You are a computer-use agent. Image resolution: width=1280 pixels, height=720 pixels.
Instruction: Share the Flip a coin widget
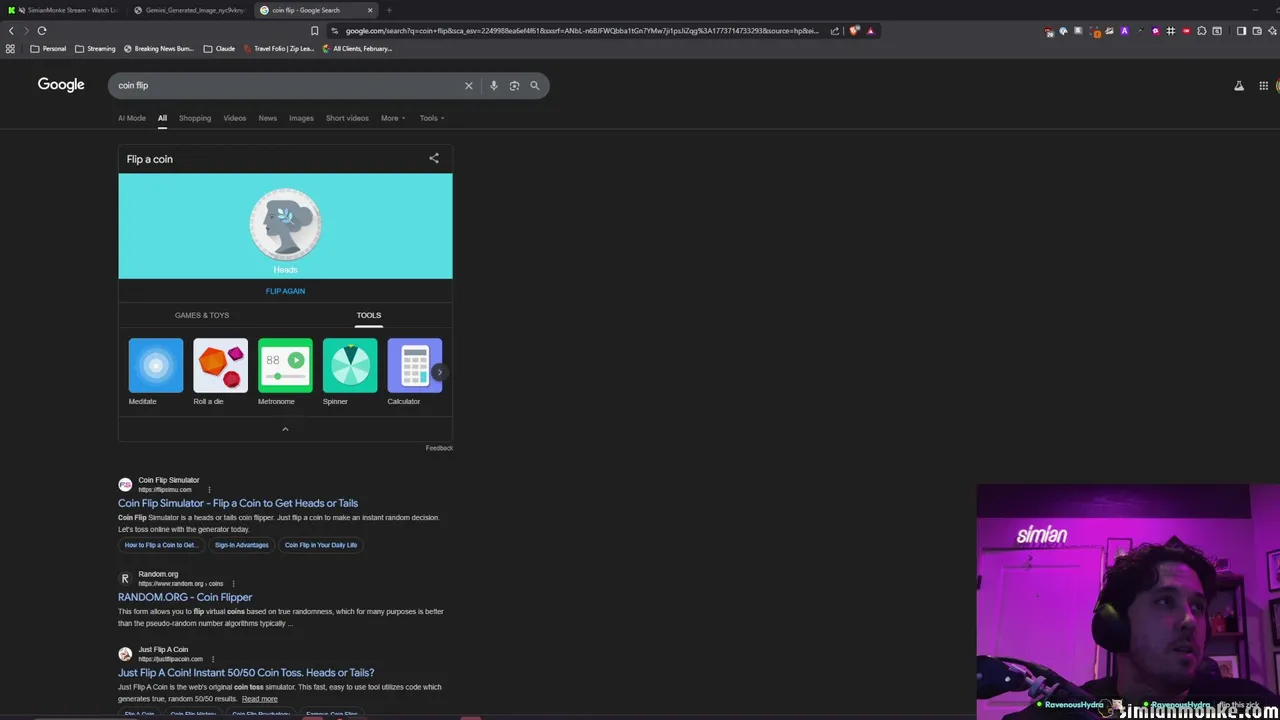[434, 158]
